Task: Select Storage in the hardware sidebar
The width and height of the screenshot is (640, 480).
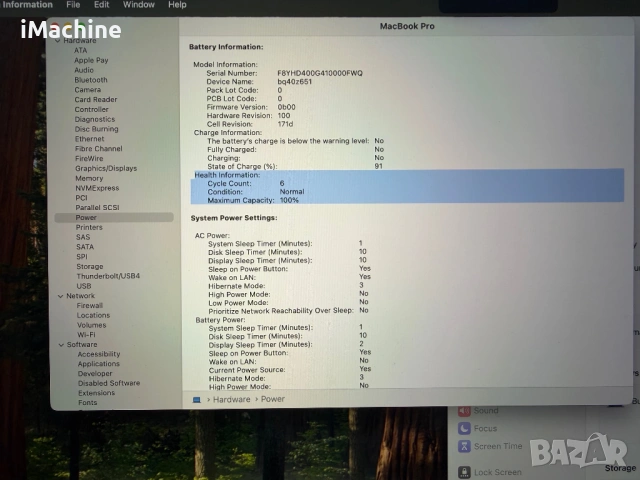Action: point(89,267)
